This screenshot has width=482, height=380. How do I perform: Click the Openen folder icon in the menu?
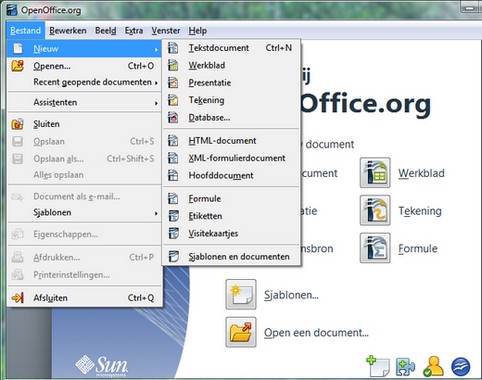click(x=18, y=66)
